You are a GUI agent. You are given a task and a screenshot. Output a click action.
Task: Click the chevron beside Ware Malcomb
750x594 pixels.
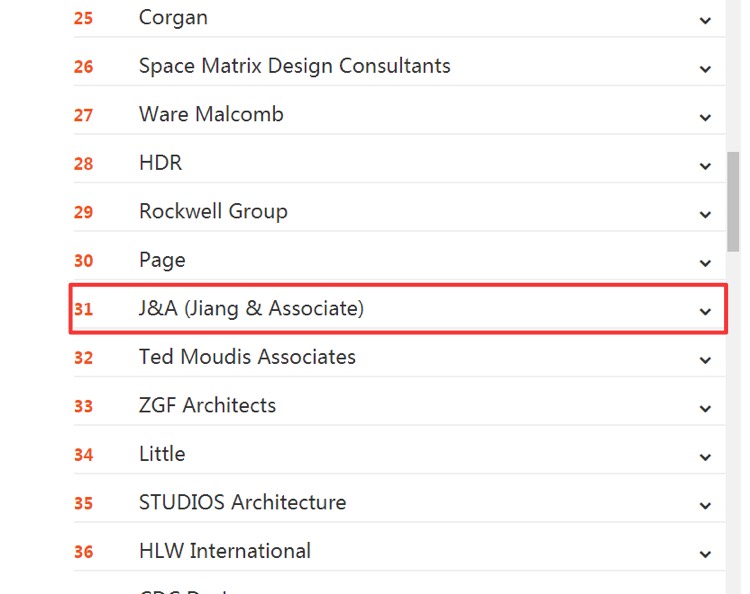[x=705, y=117]
